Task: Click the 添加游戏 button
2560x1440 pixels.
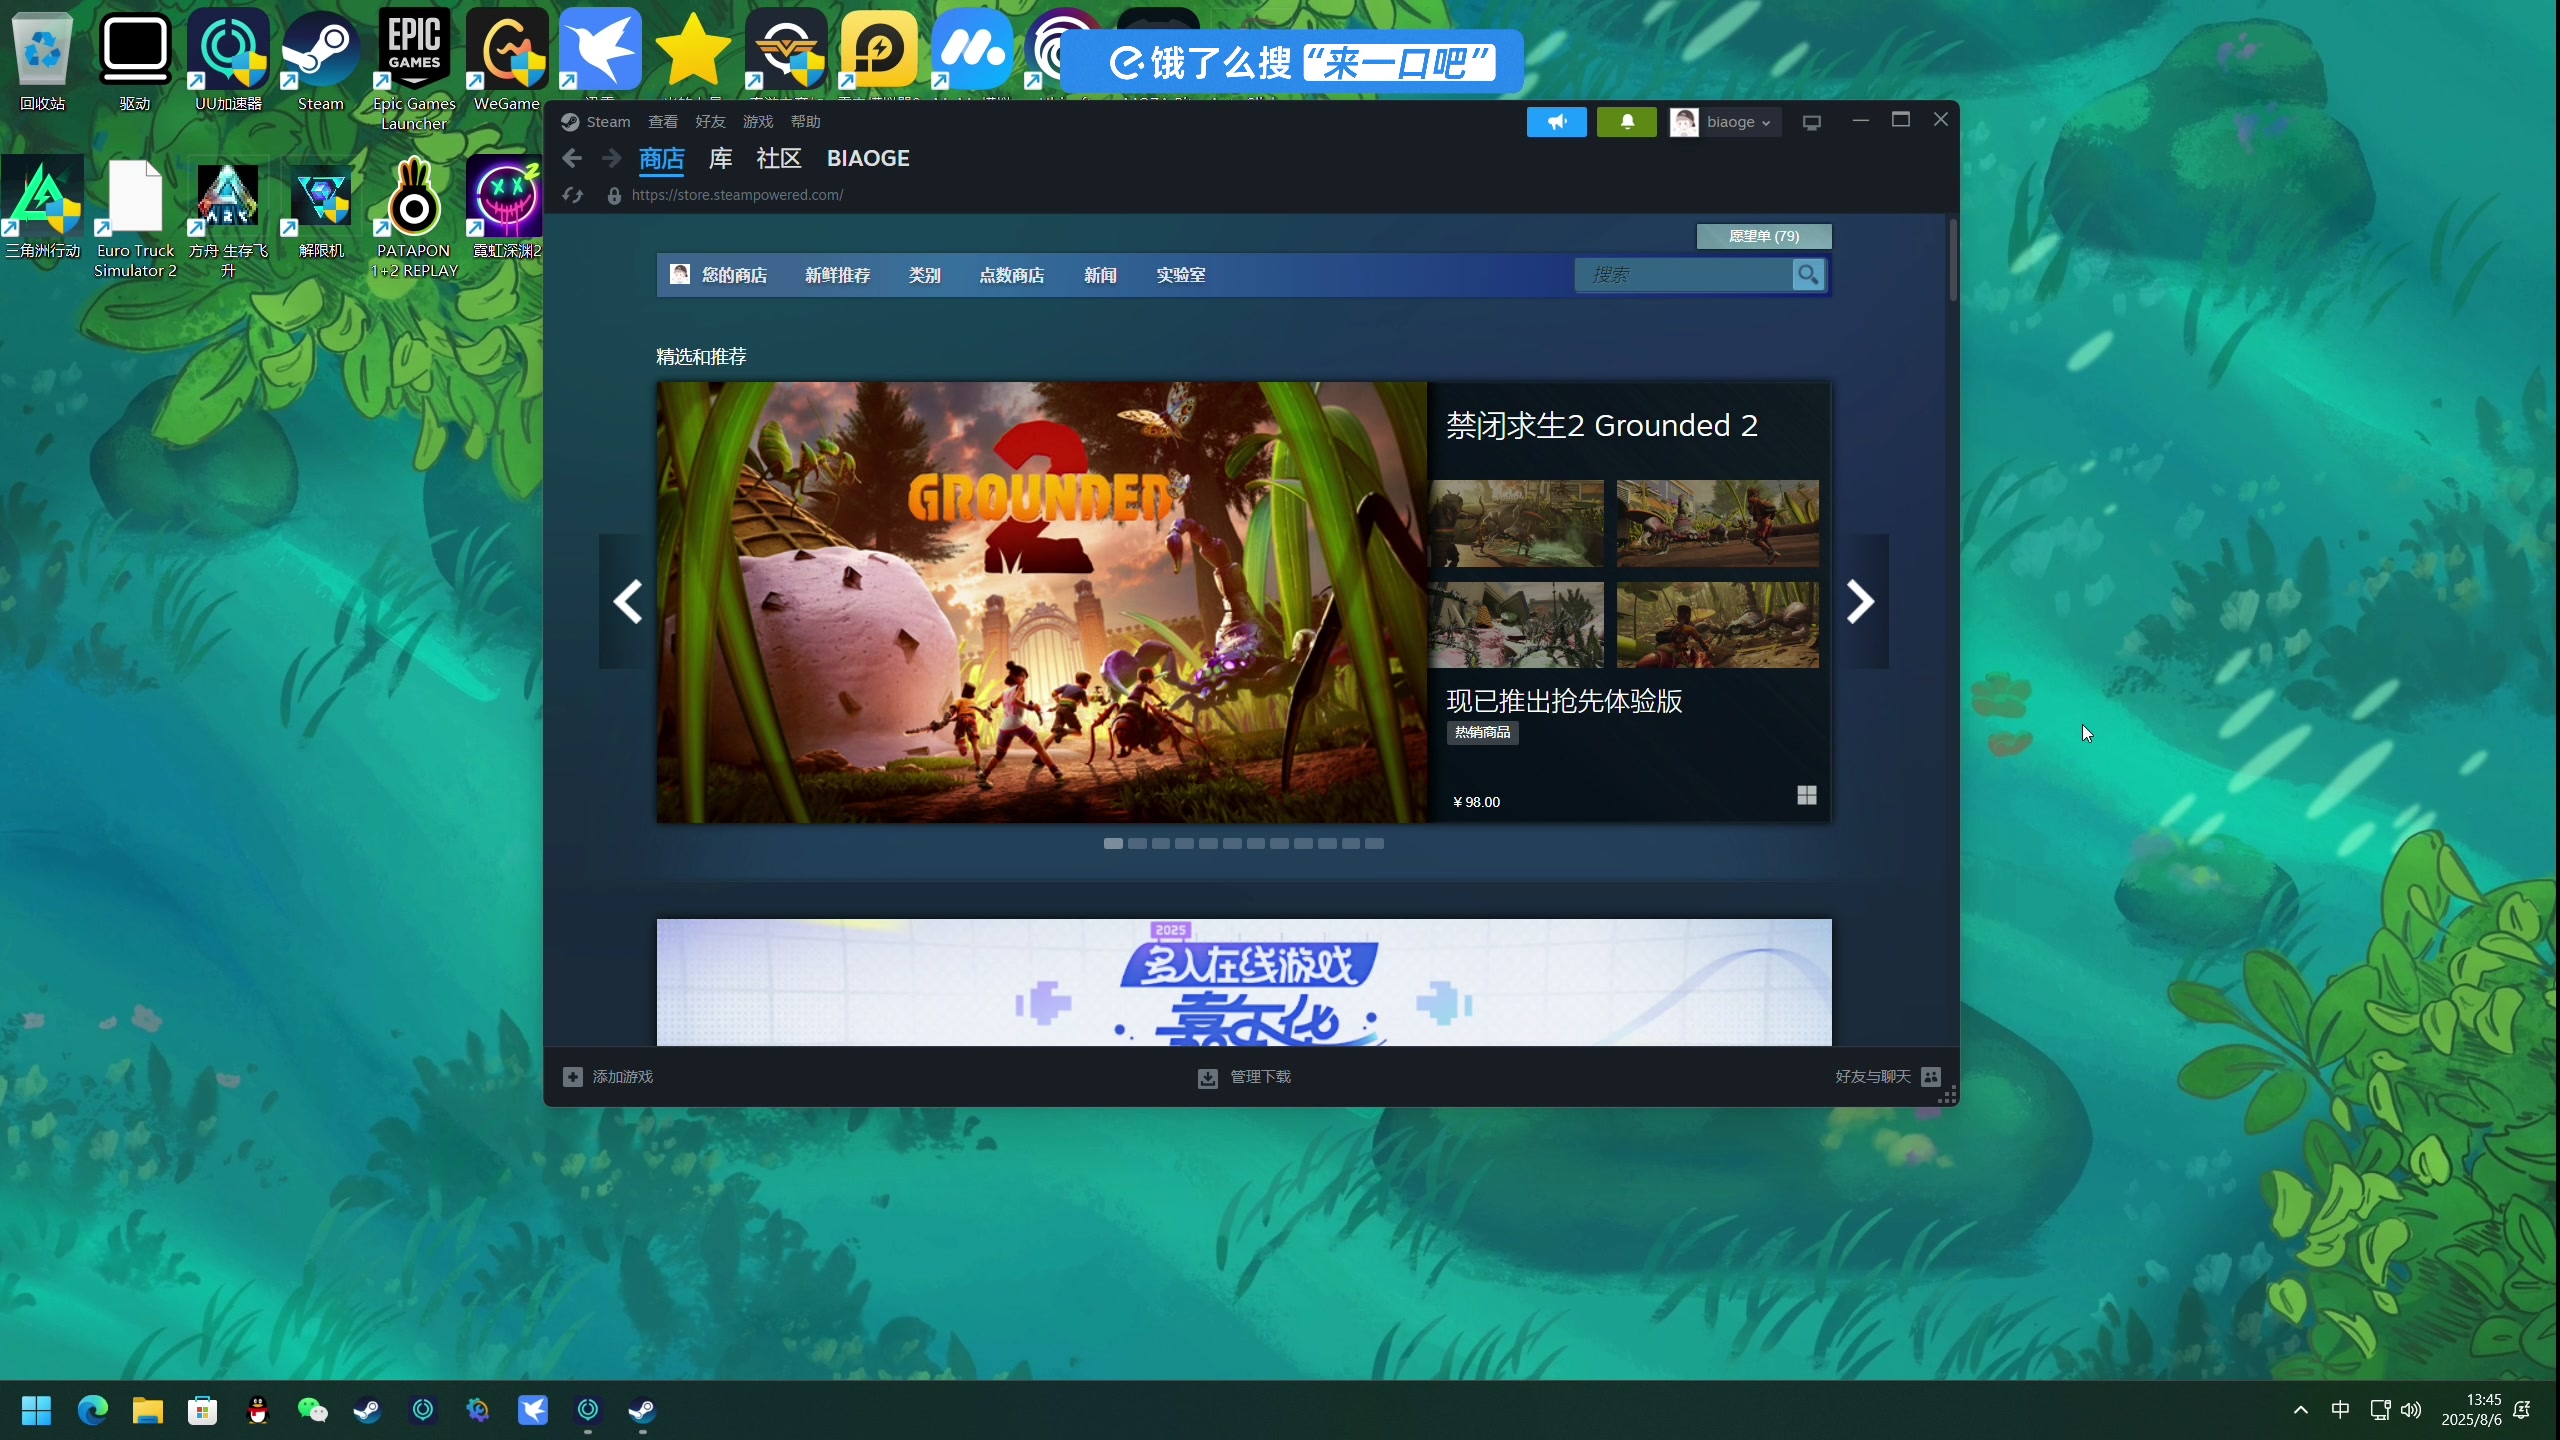Action: coord(608,1077)
